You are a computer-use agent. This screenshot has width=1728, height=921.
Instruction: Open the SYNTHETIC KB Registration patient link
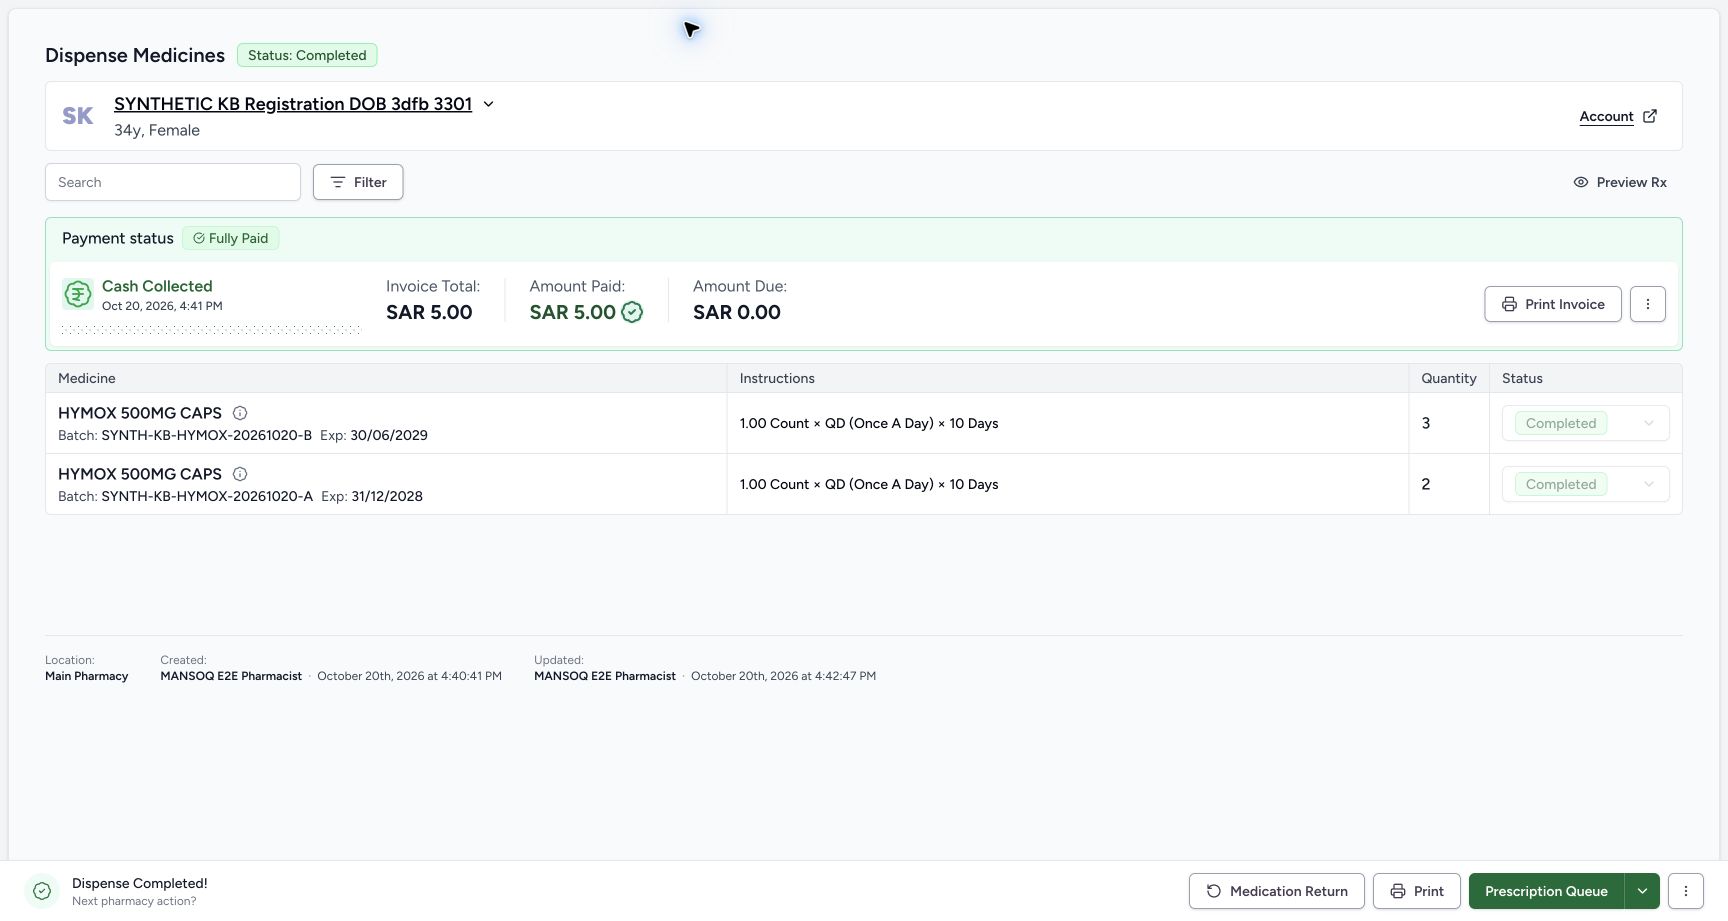point(293,104)
